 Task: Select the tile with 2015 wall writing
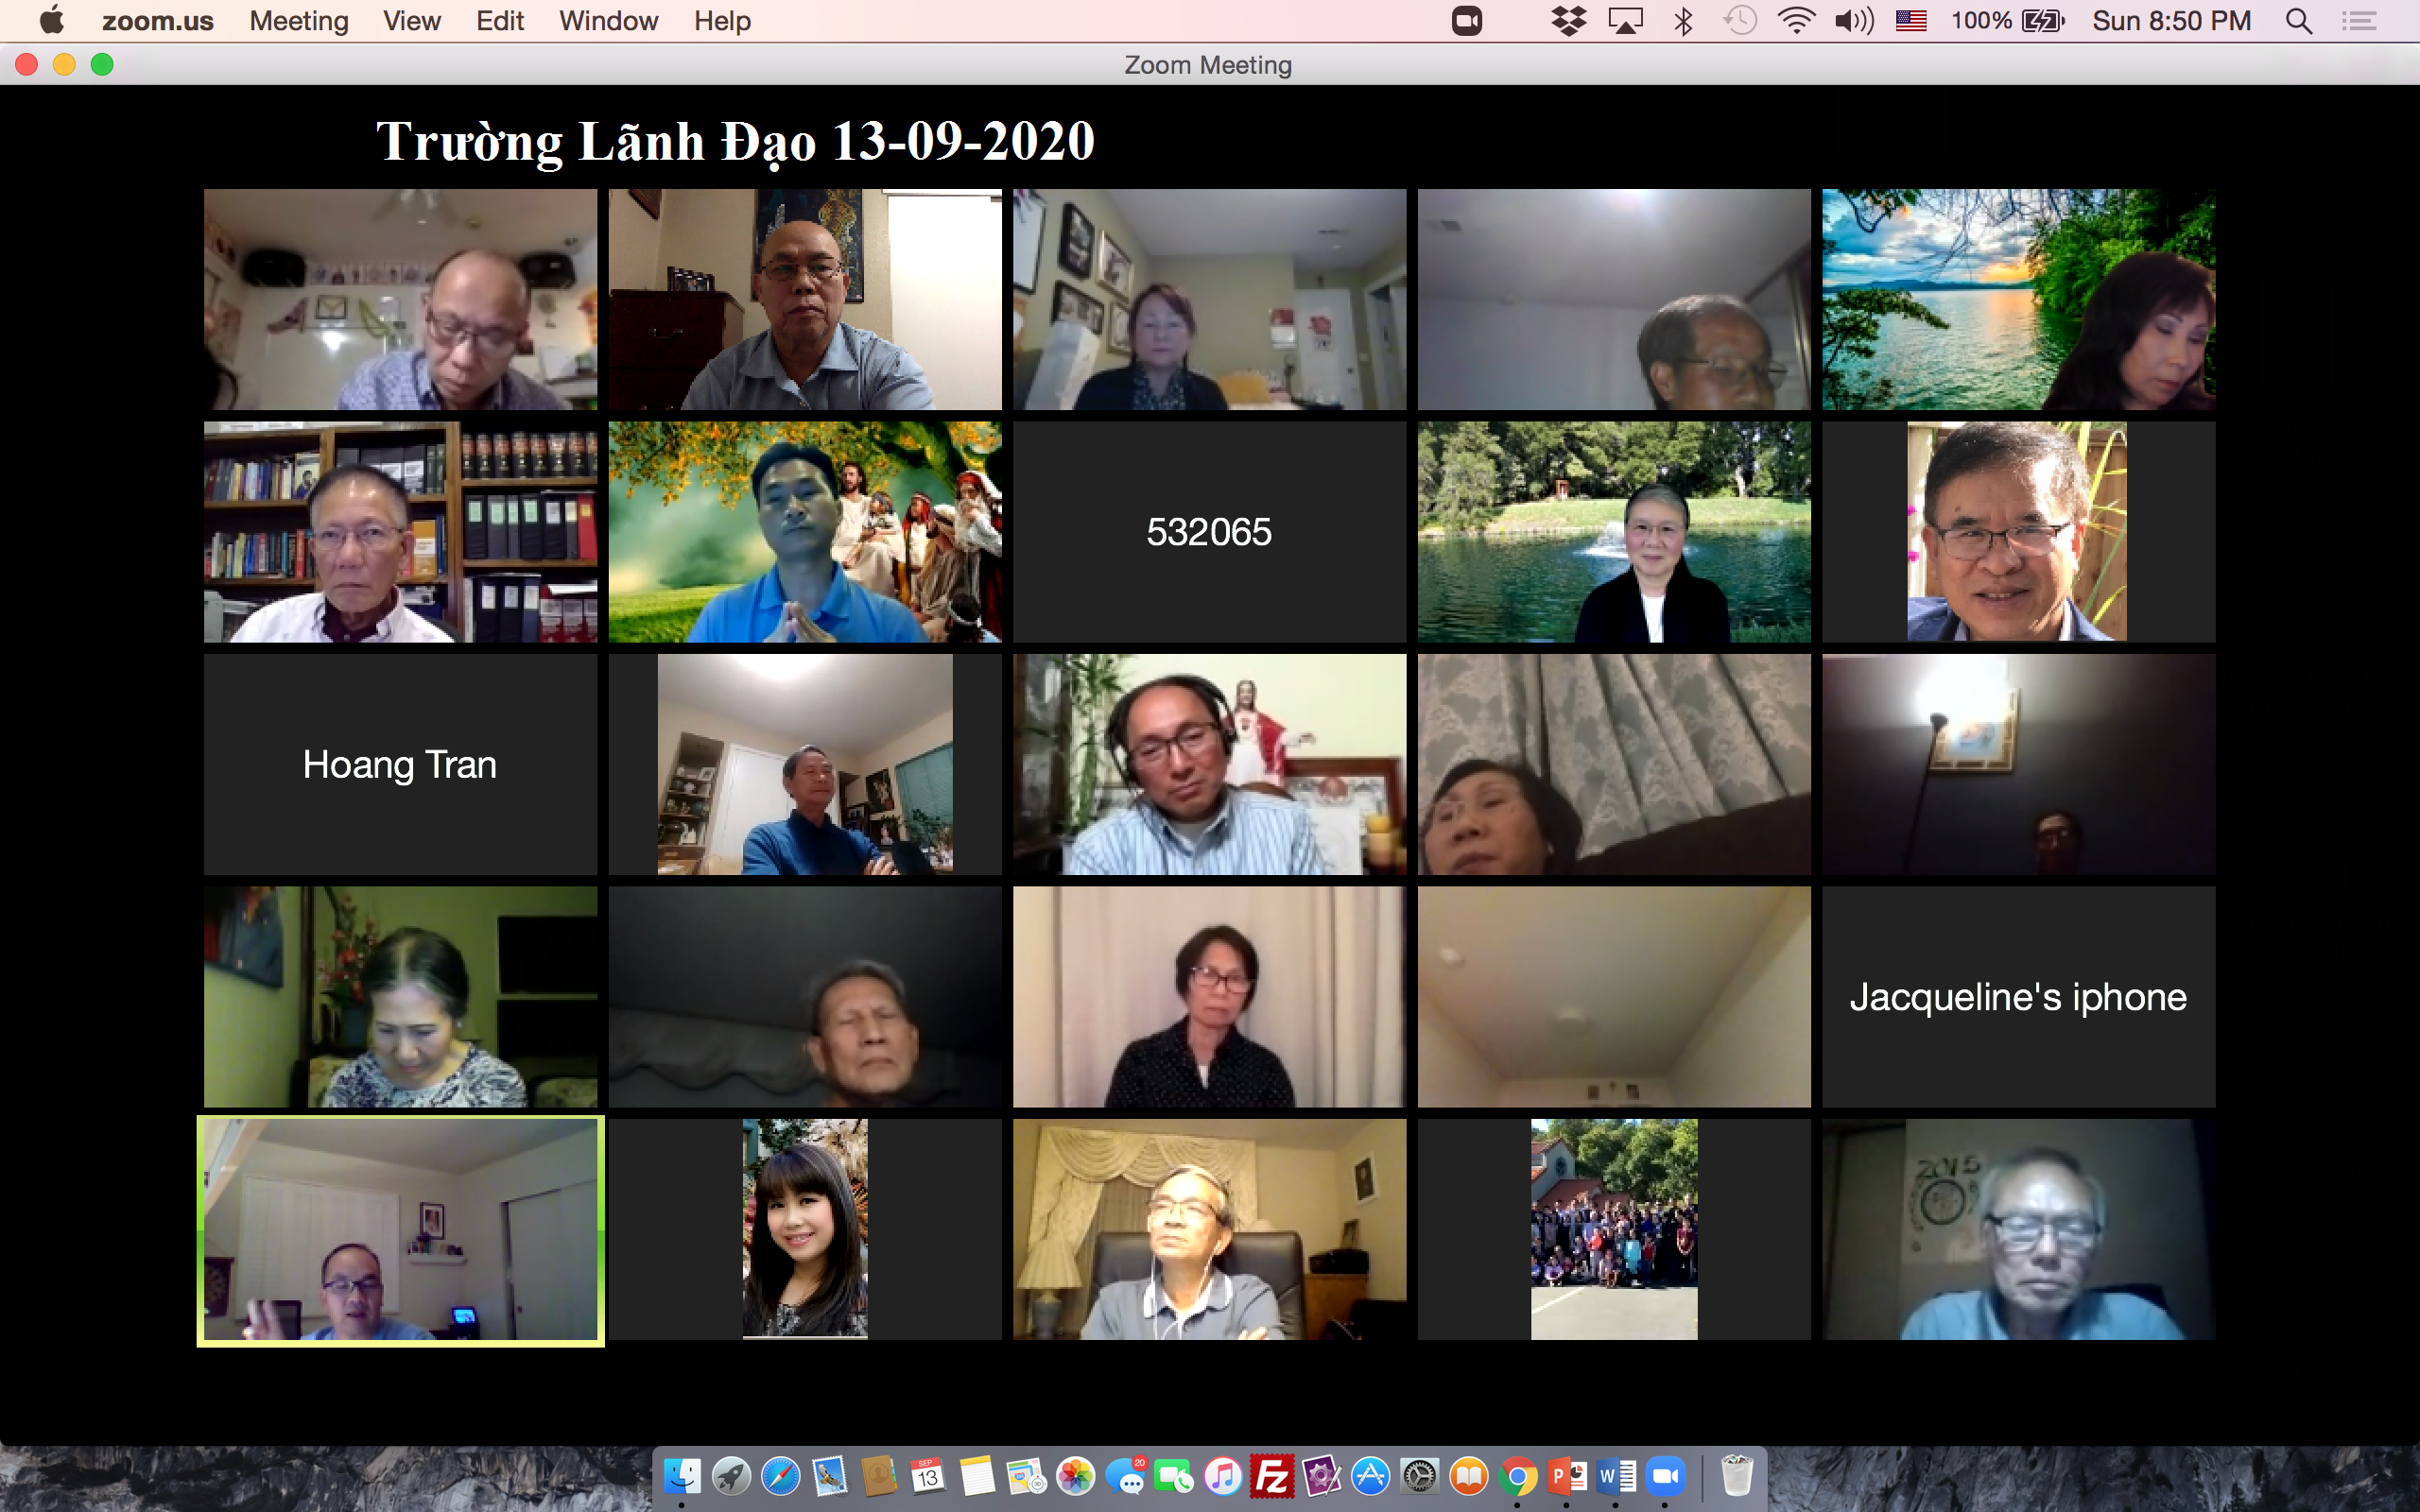(2018, 1229)
